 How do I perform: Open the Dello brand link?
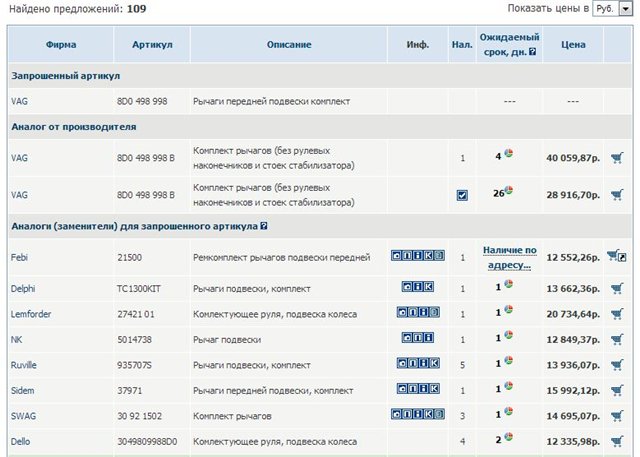click(20, 441)
